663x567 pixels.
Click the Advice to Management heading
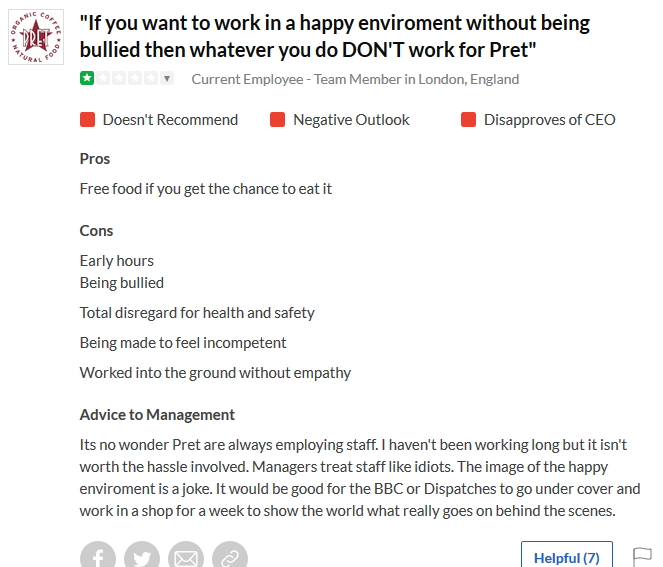[x=157, y=414]
